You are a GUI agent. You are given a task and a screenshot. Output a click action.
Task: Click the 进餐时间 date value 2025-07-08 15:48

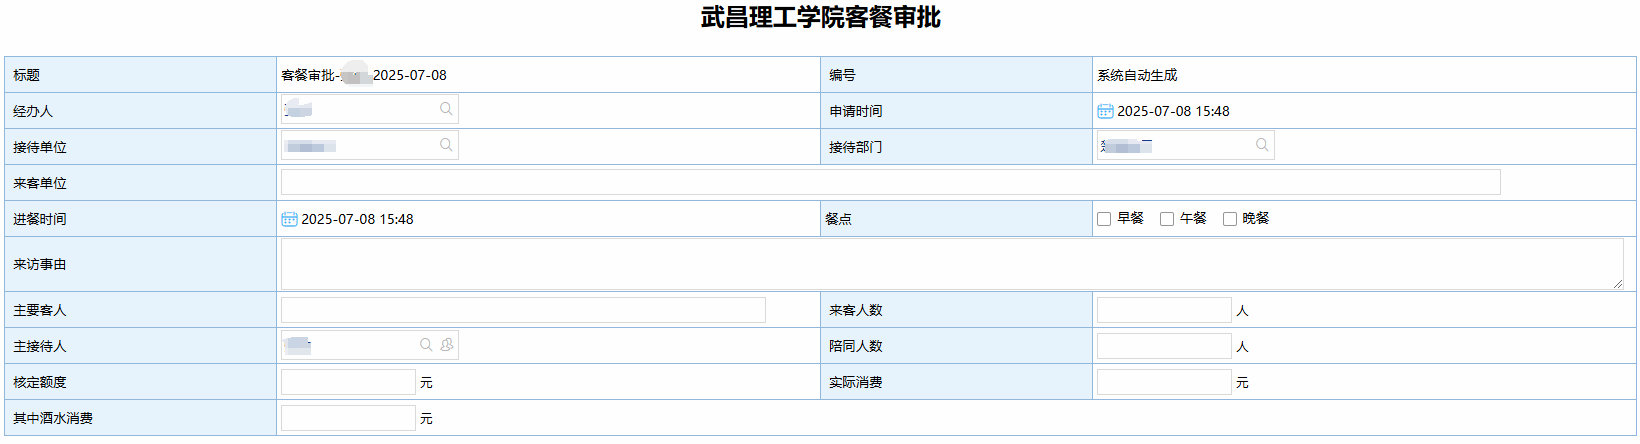click(358, 219)
